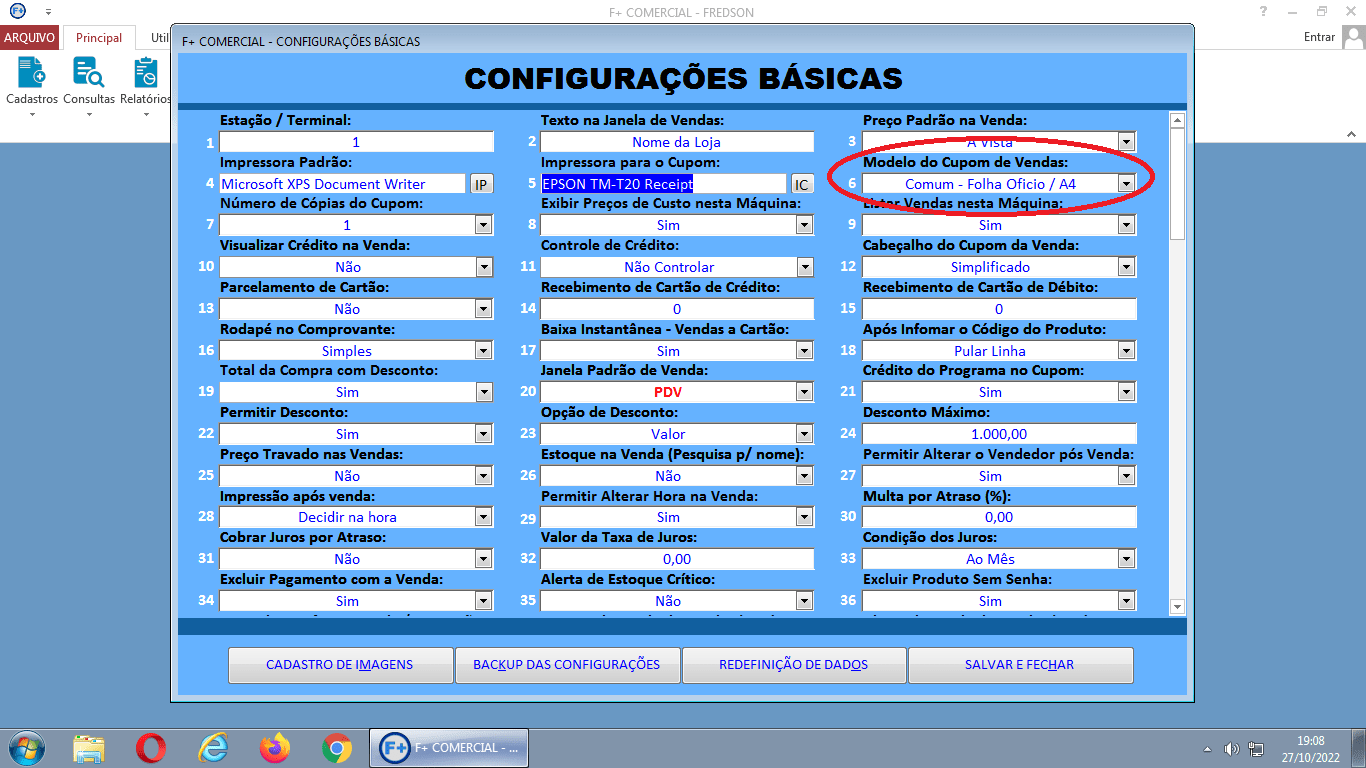Expand Modelo do Cupom de Vendas dropdown

(1126, 184)
